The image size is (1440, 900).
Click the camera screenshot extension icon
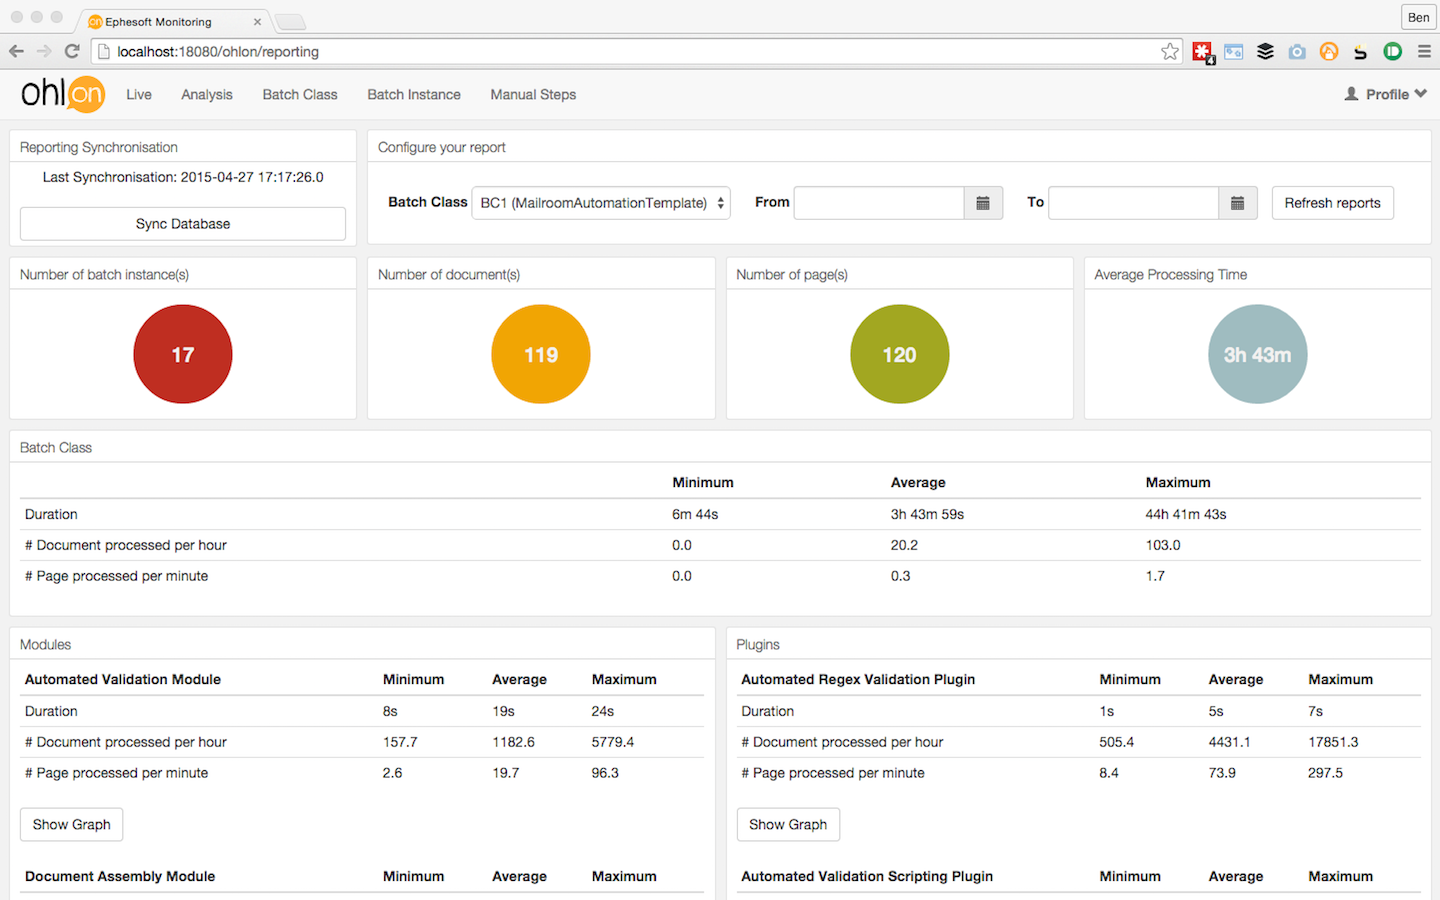coord(1297,50)
